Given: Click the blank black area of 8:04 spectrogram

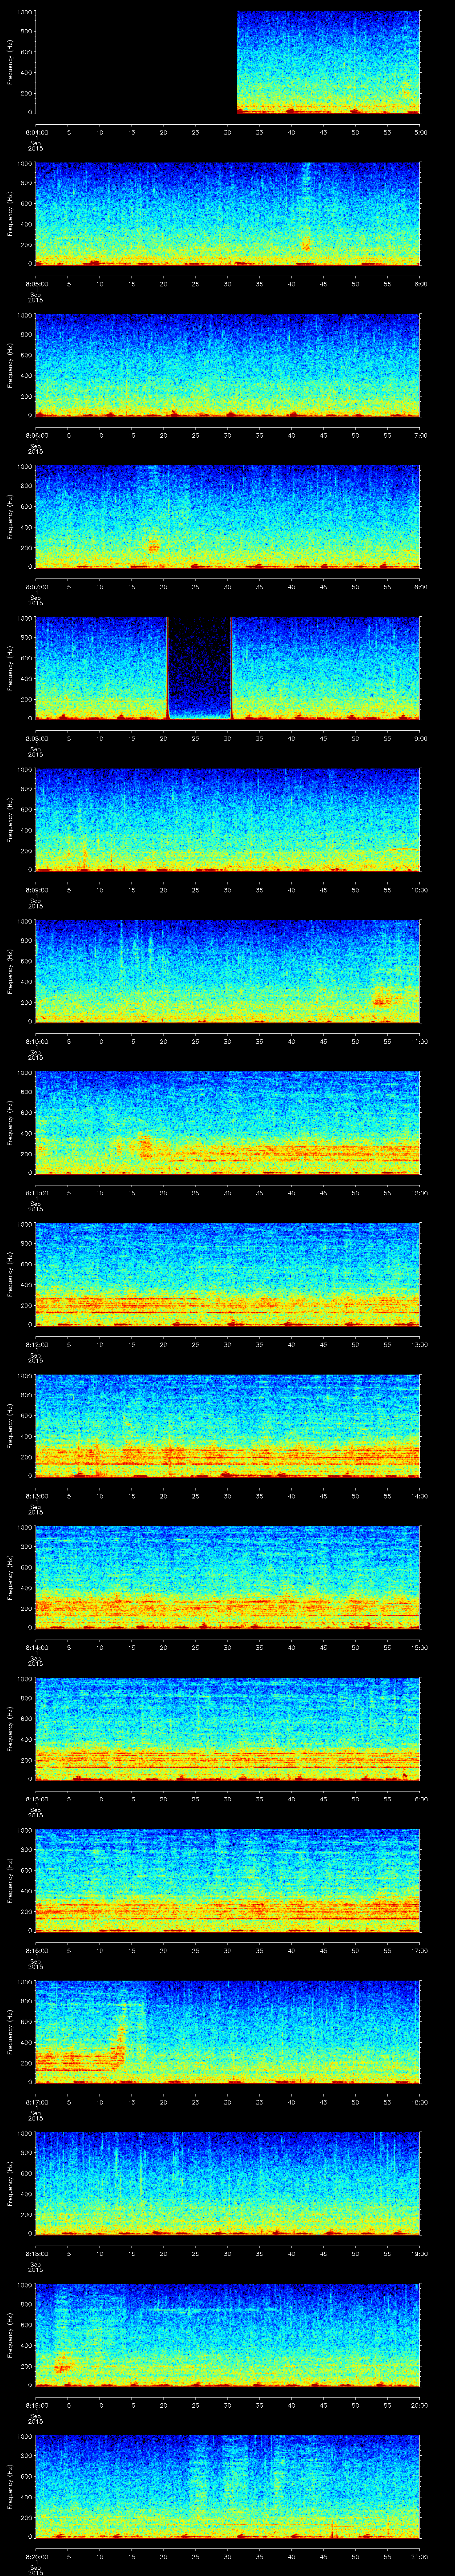Looking at the screenshot, I should tap(135, 62).
